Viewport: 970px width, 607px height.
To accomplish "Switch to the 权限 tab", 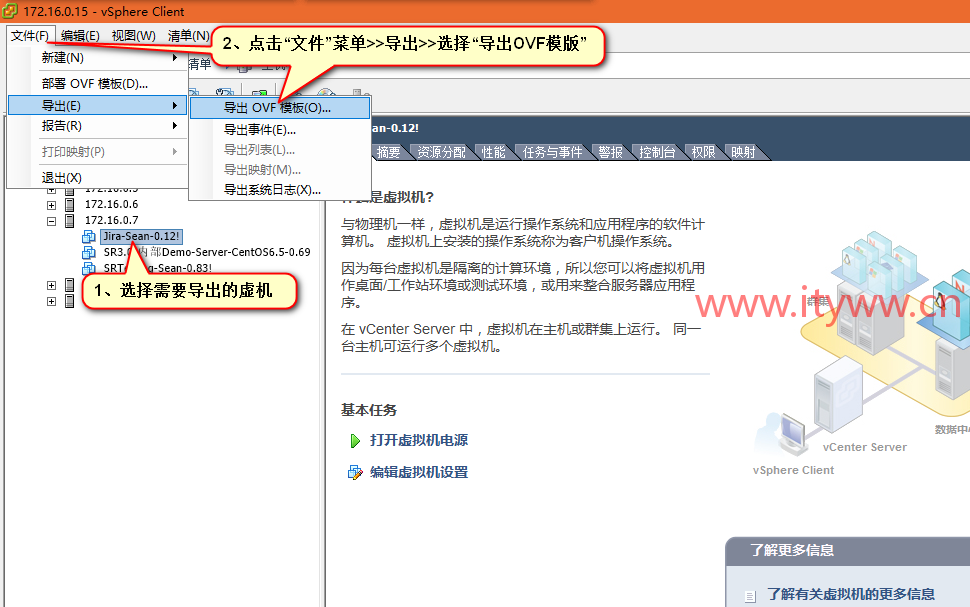I will pos(703,152).
